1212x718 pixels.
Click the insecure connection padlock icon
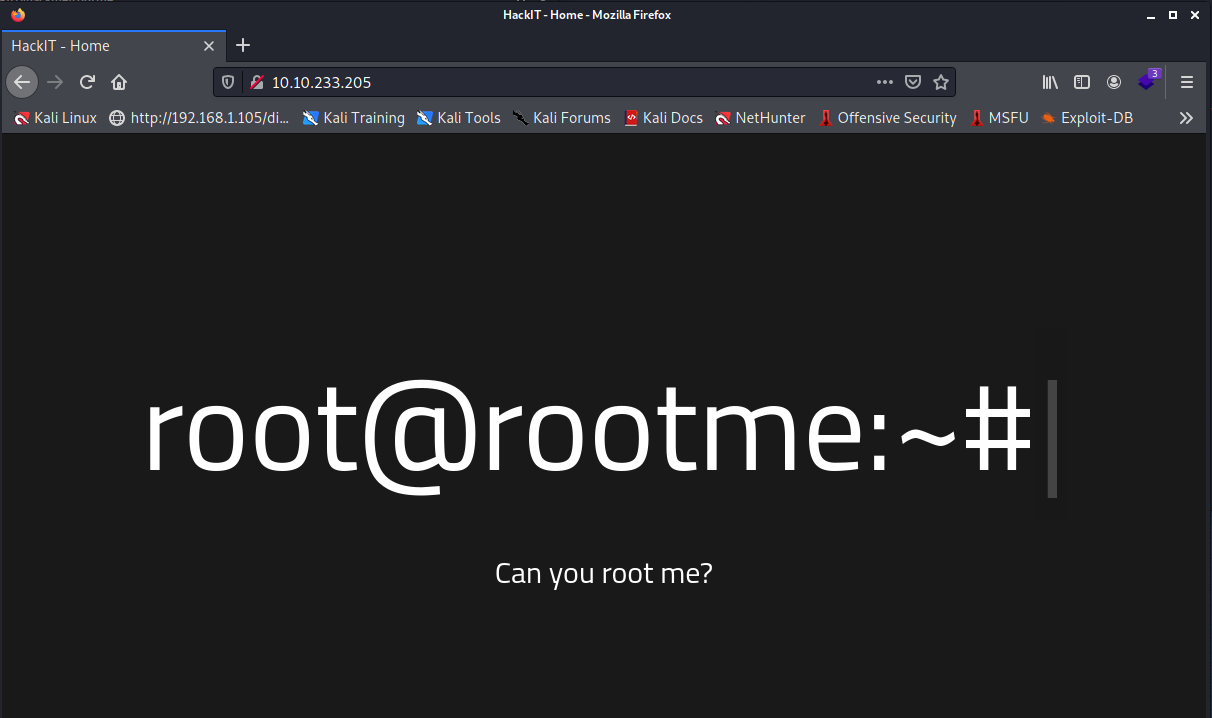pyautogui.click(x=256, y=82)
